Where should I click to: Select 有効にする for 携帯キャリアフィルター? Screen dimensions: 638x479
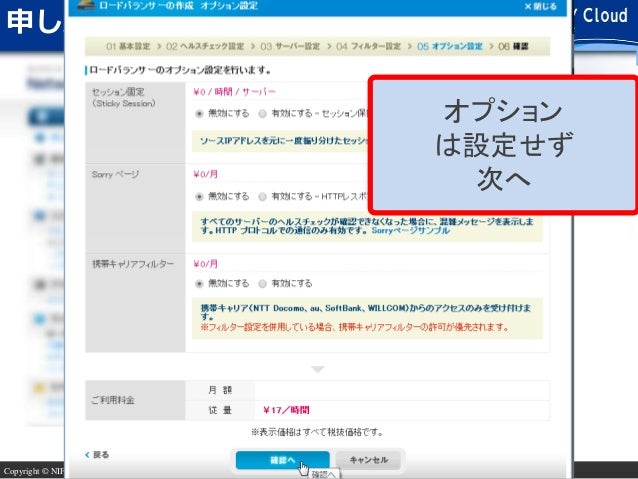tap(262, 283)
